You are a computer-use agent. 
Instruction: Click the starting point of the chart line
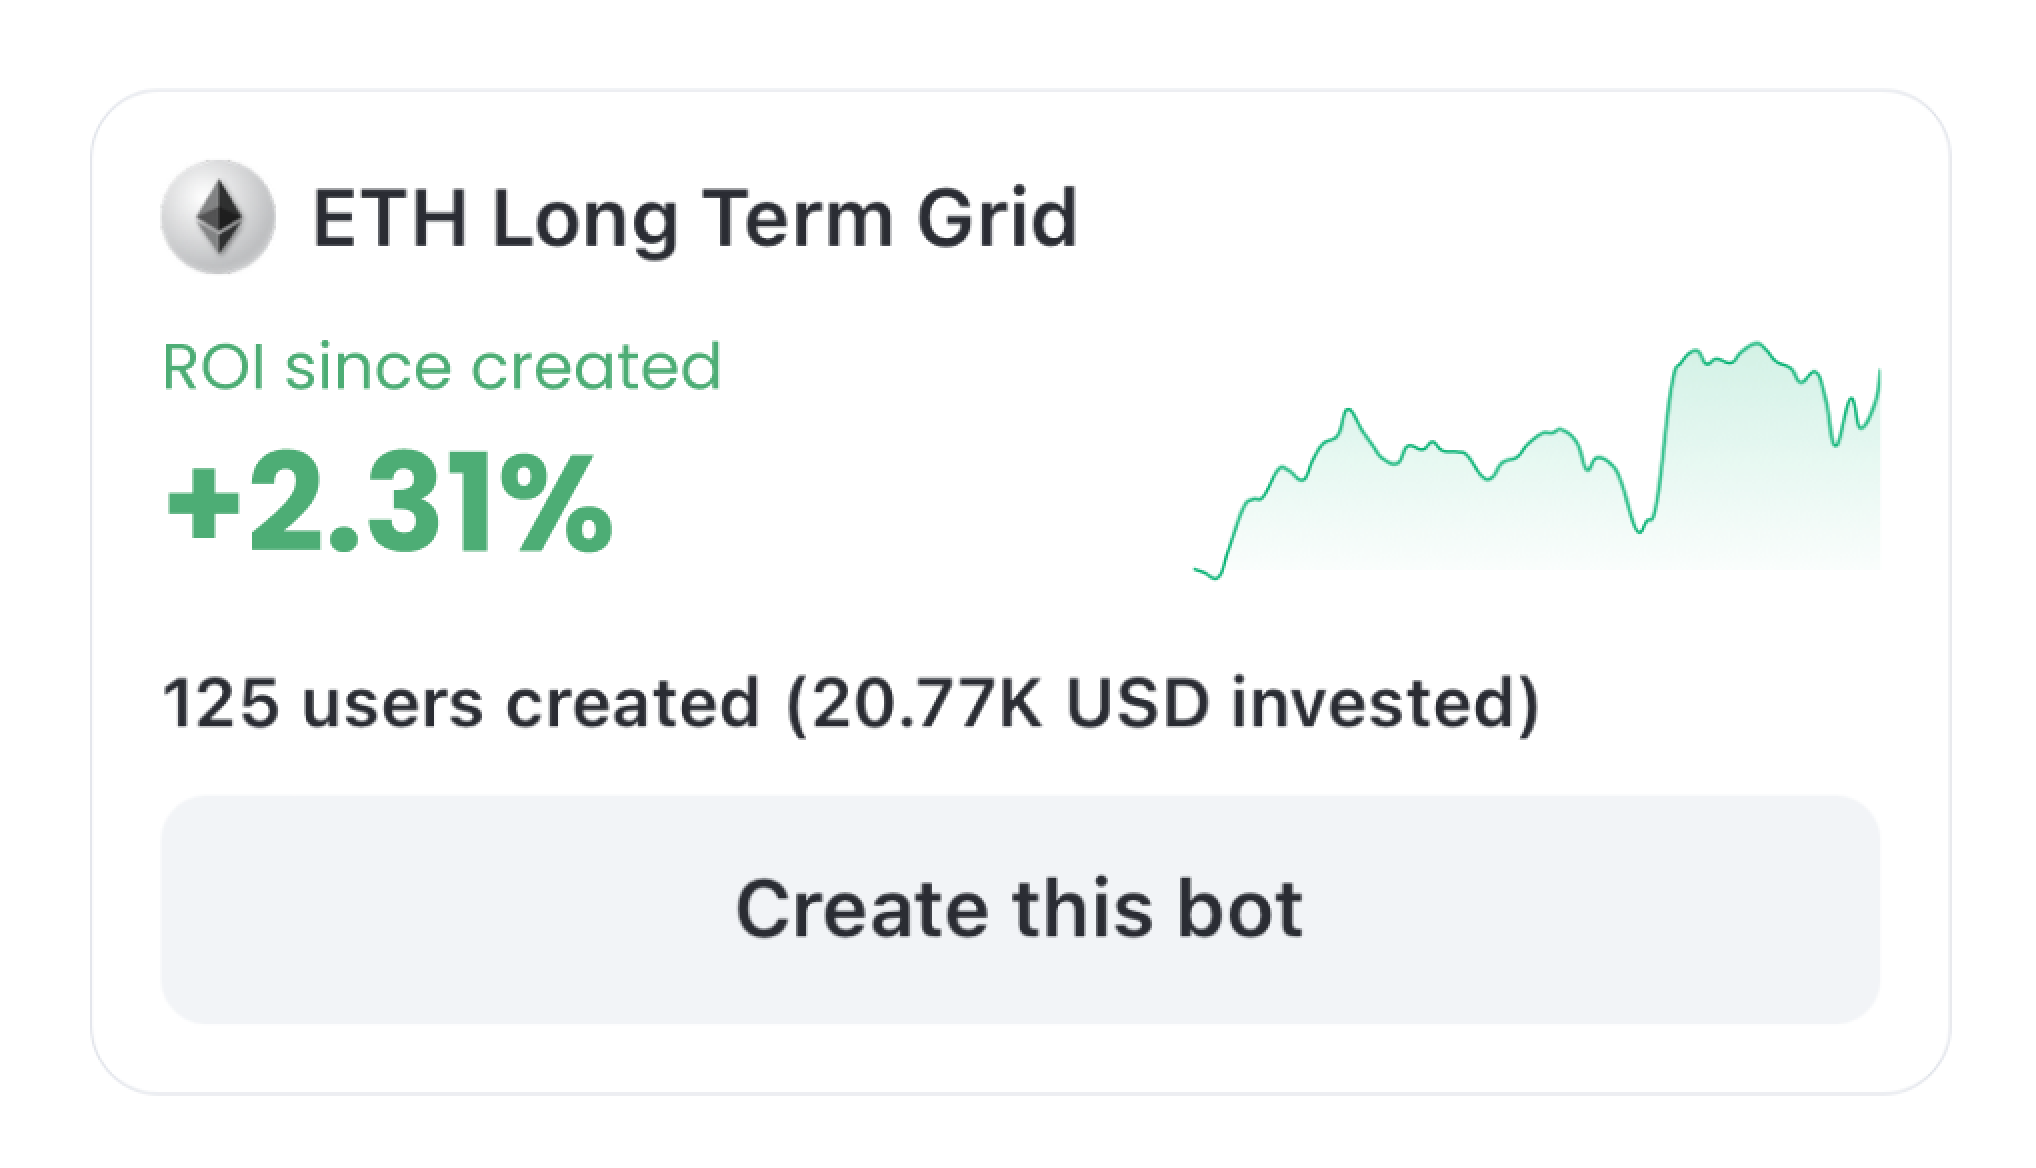(1197, 570)
